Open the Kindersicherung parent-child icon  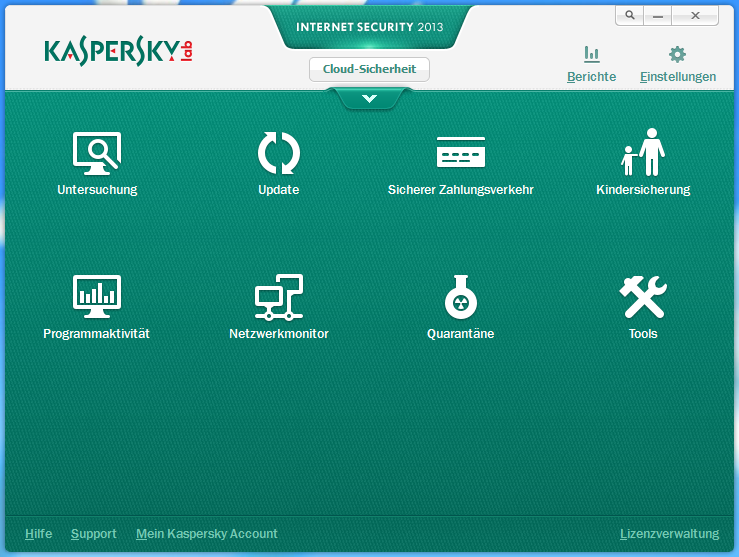click(643, 152)
